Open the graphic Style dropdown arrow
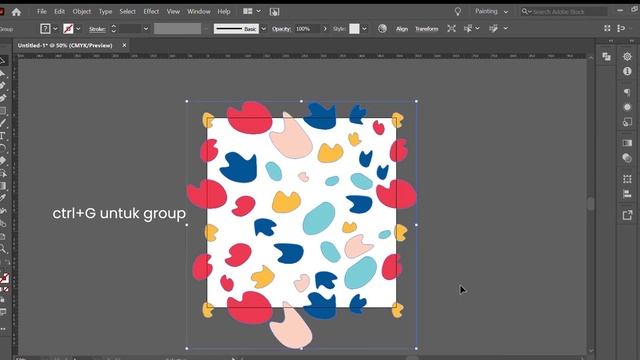640x360 pixels. pos(364,29)
